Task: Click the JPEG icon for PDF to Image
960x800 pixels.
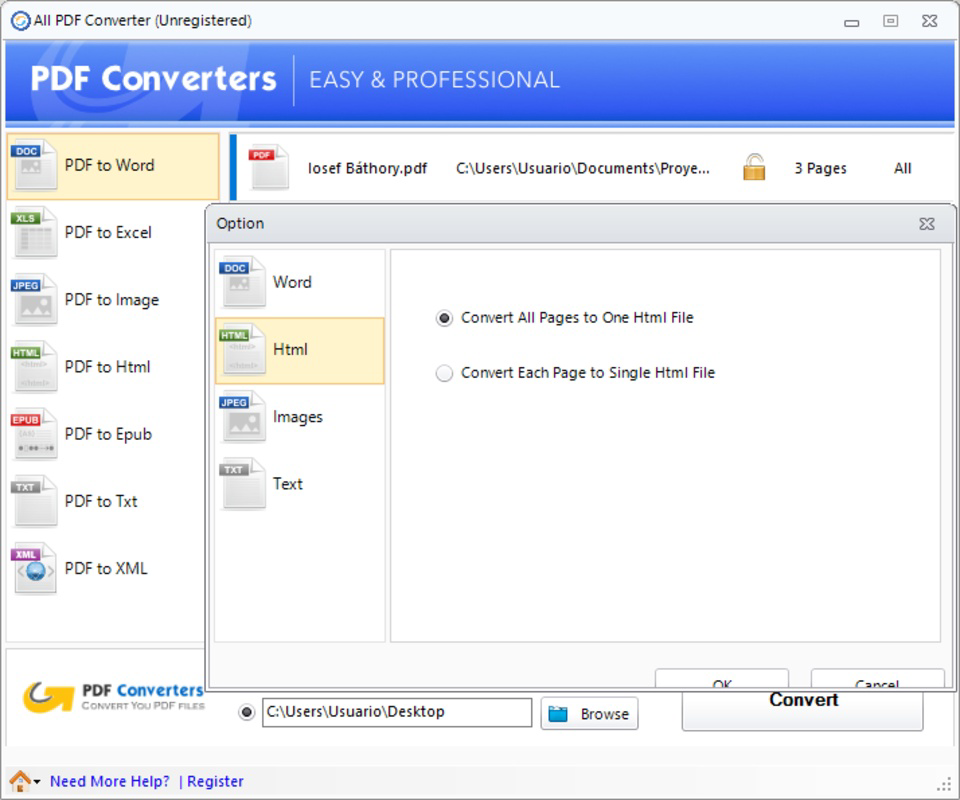Action: 35,301
